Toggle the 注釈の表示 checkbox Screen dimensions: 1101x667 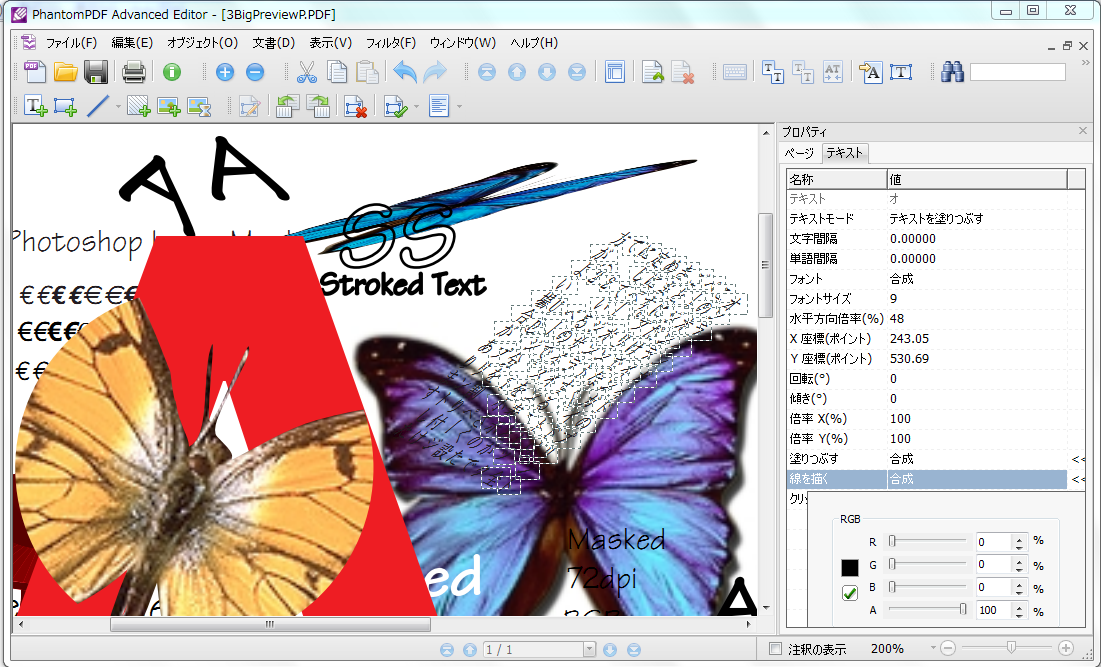coord(775,649)
